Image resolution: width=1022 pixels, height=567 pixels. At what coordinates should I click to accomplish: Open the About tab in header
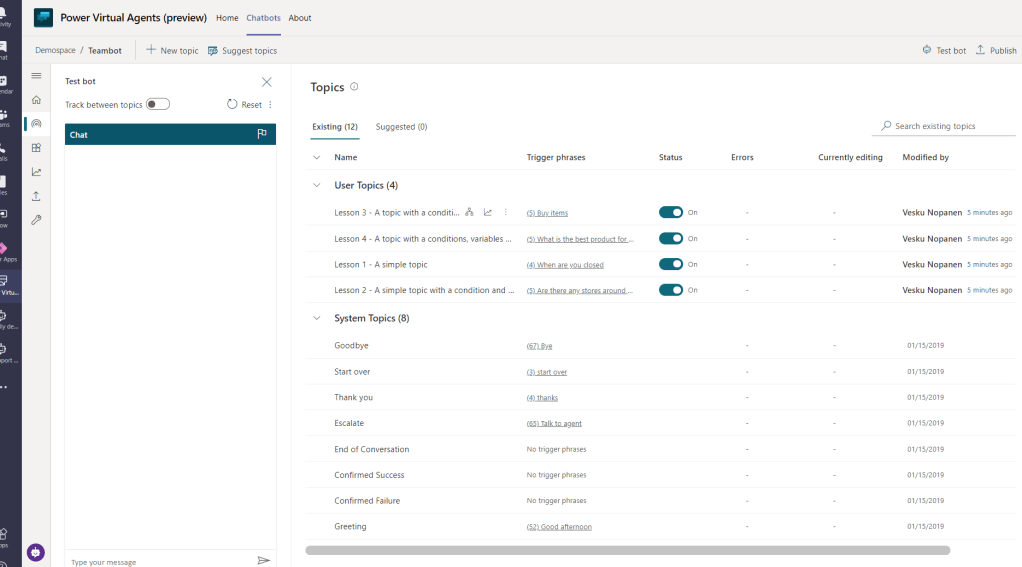tap(300, 18)
